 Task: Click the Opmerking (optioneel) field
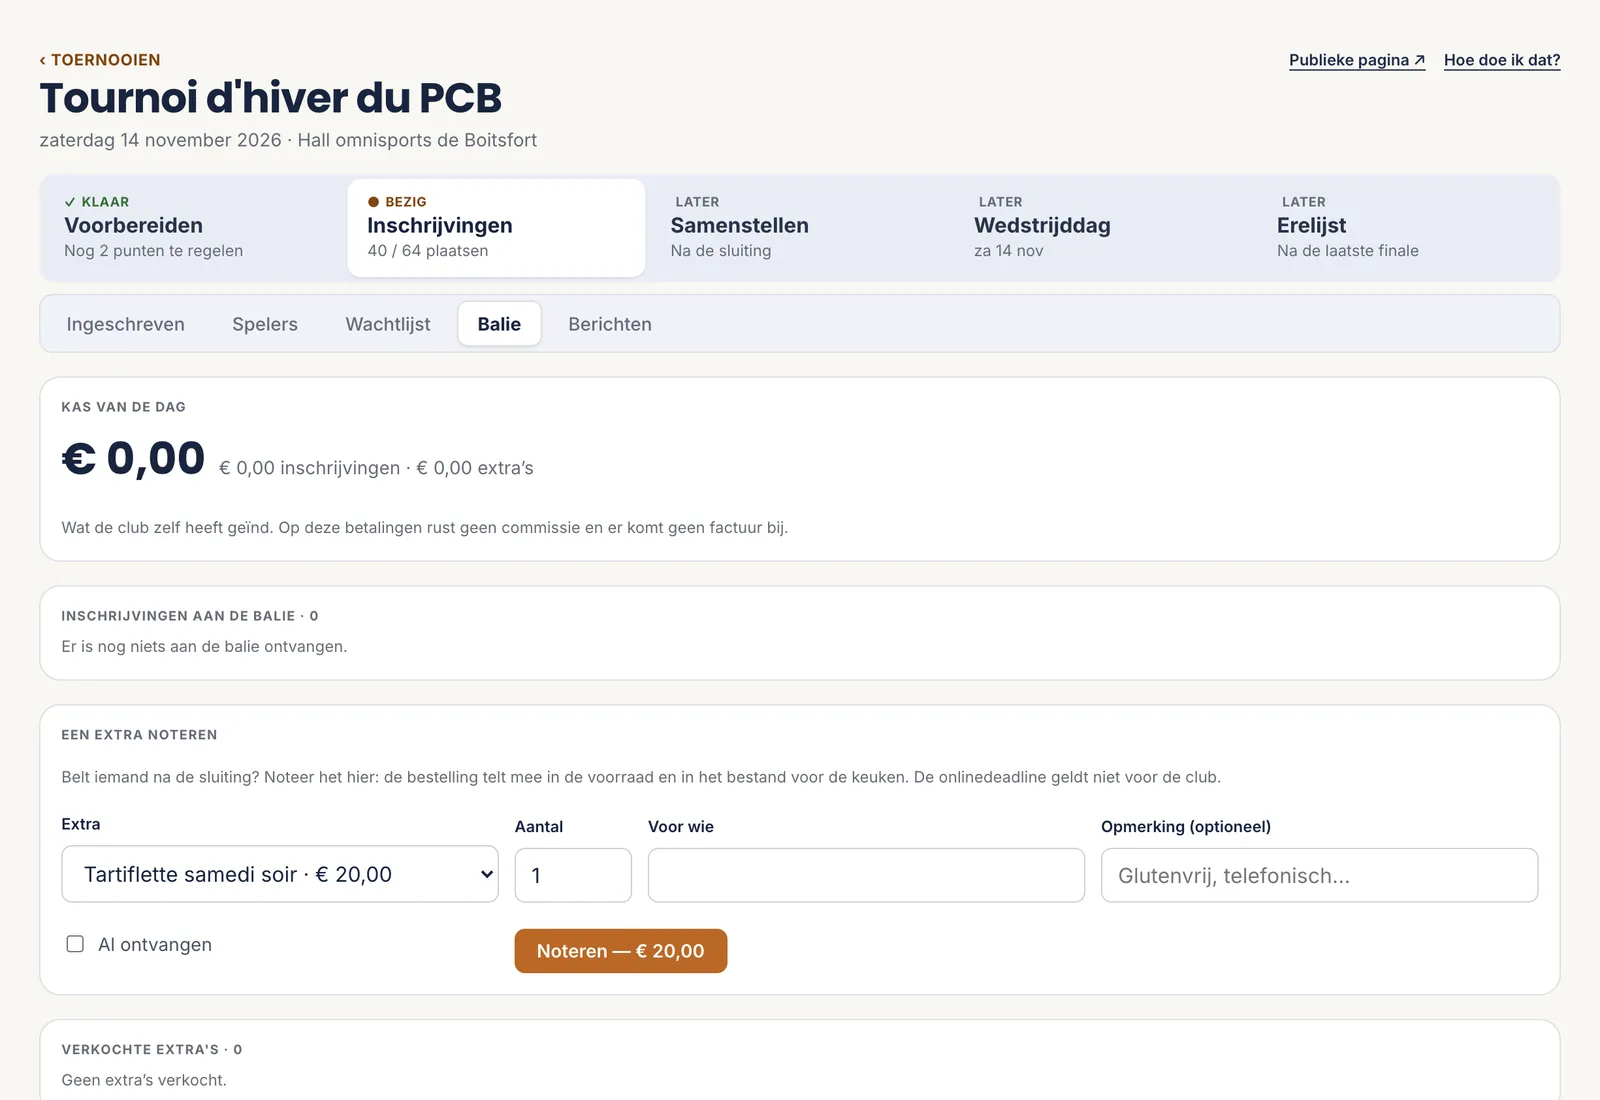pos(1319,875)
